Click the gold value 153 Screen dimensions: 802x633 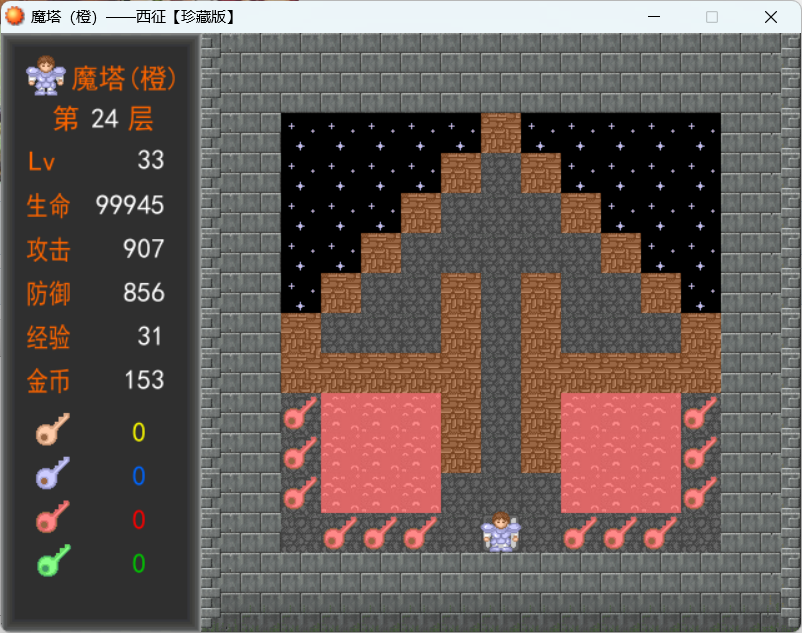(144, 380)
